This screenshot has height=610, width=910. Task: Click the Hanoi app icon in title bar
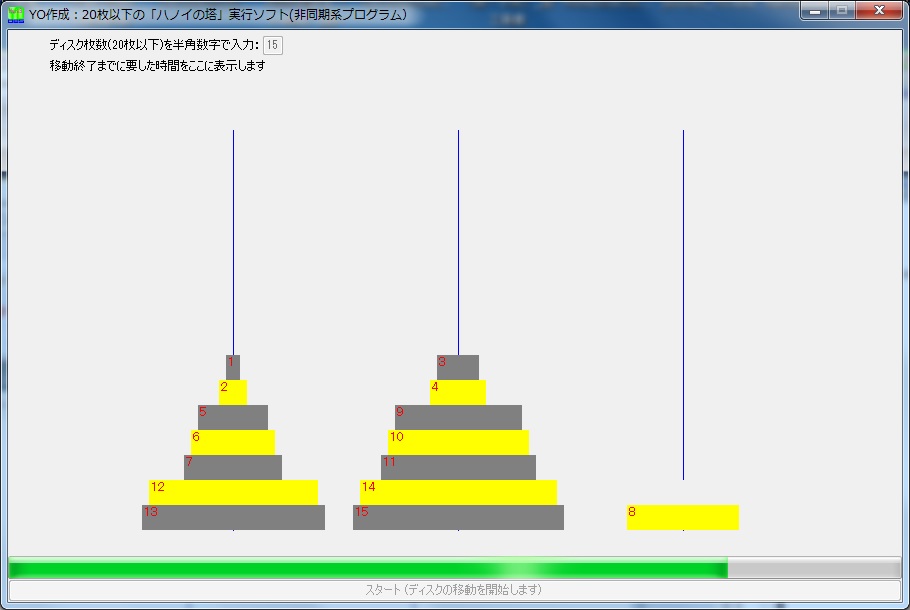tap(15, 14)
